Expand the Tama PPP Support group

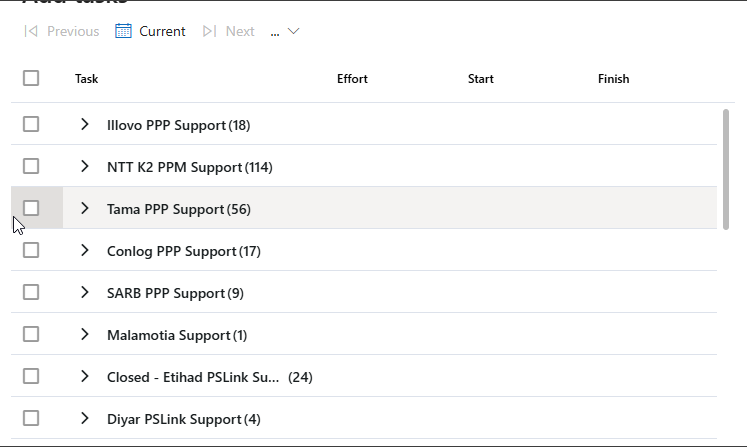[85, 208]
